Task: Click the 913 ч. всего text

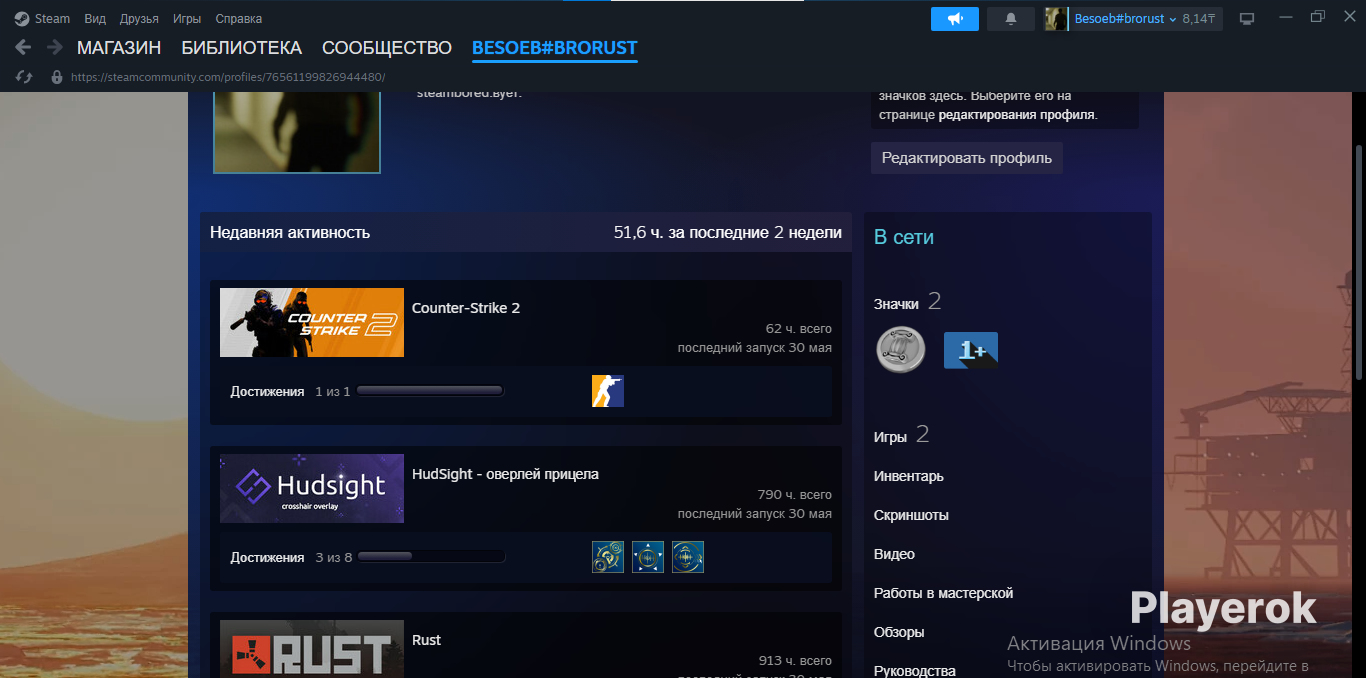Action: pos(795,660)
